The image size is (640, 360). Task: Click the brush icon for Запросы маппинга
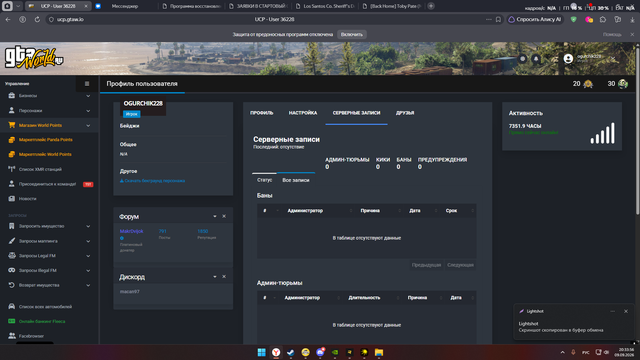coord(11,241)
